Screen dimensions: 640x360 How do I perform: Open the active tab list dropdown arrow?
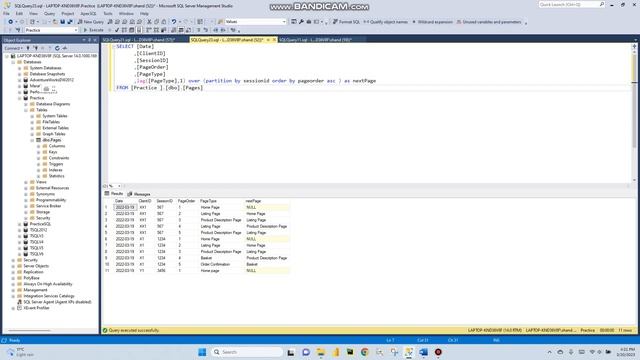(635, 40)
